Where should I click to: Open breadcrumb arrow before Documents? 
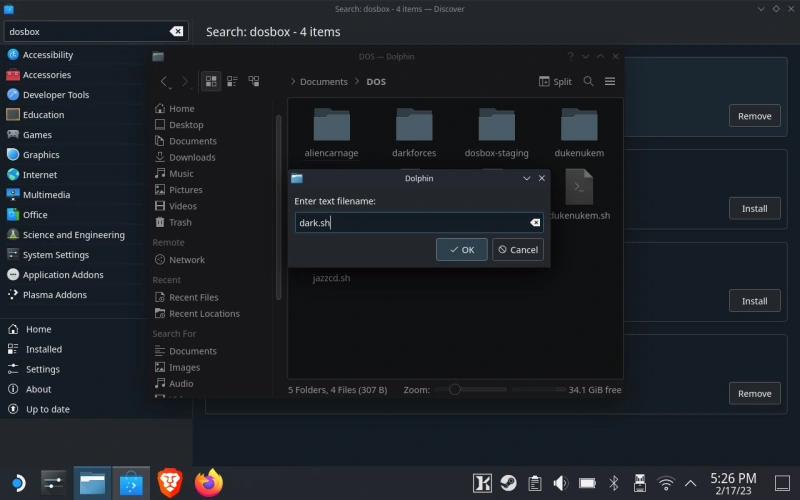click(292, 82)
